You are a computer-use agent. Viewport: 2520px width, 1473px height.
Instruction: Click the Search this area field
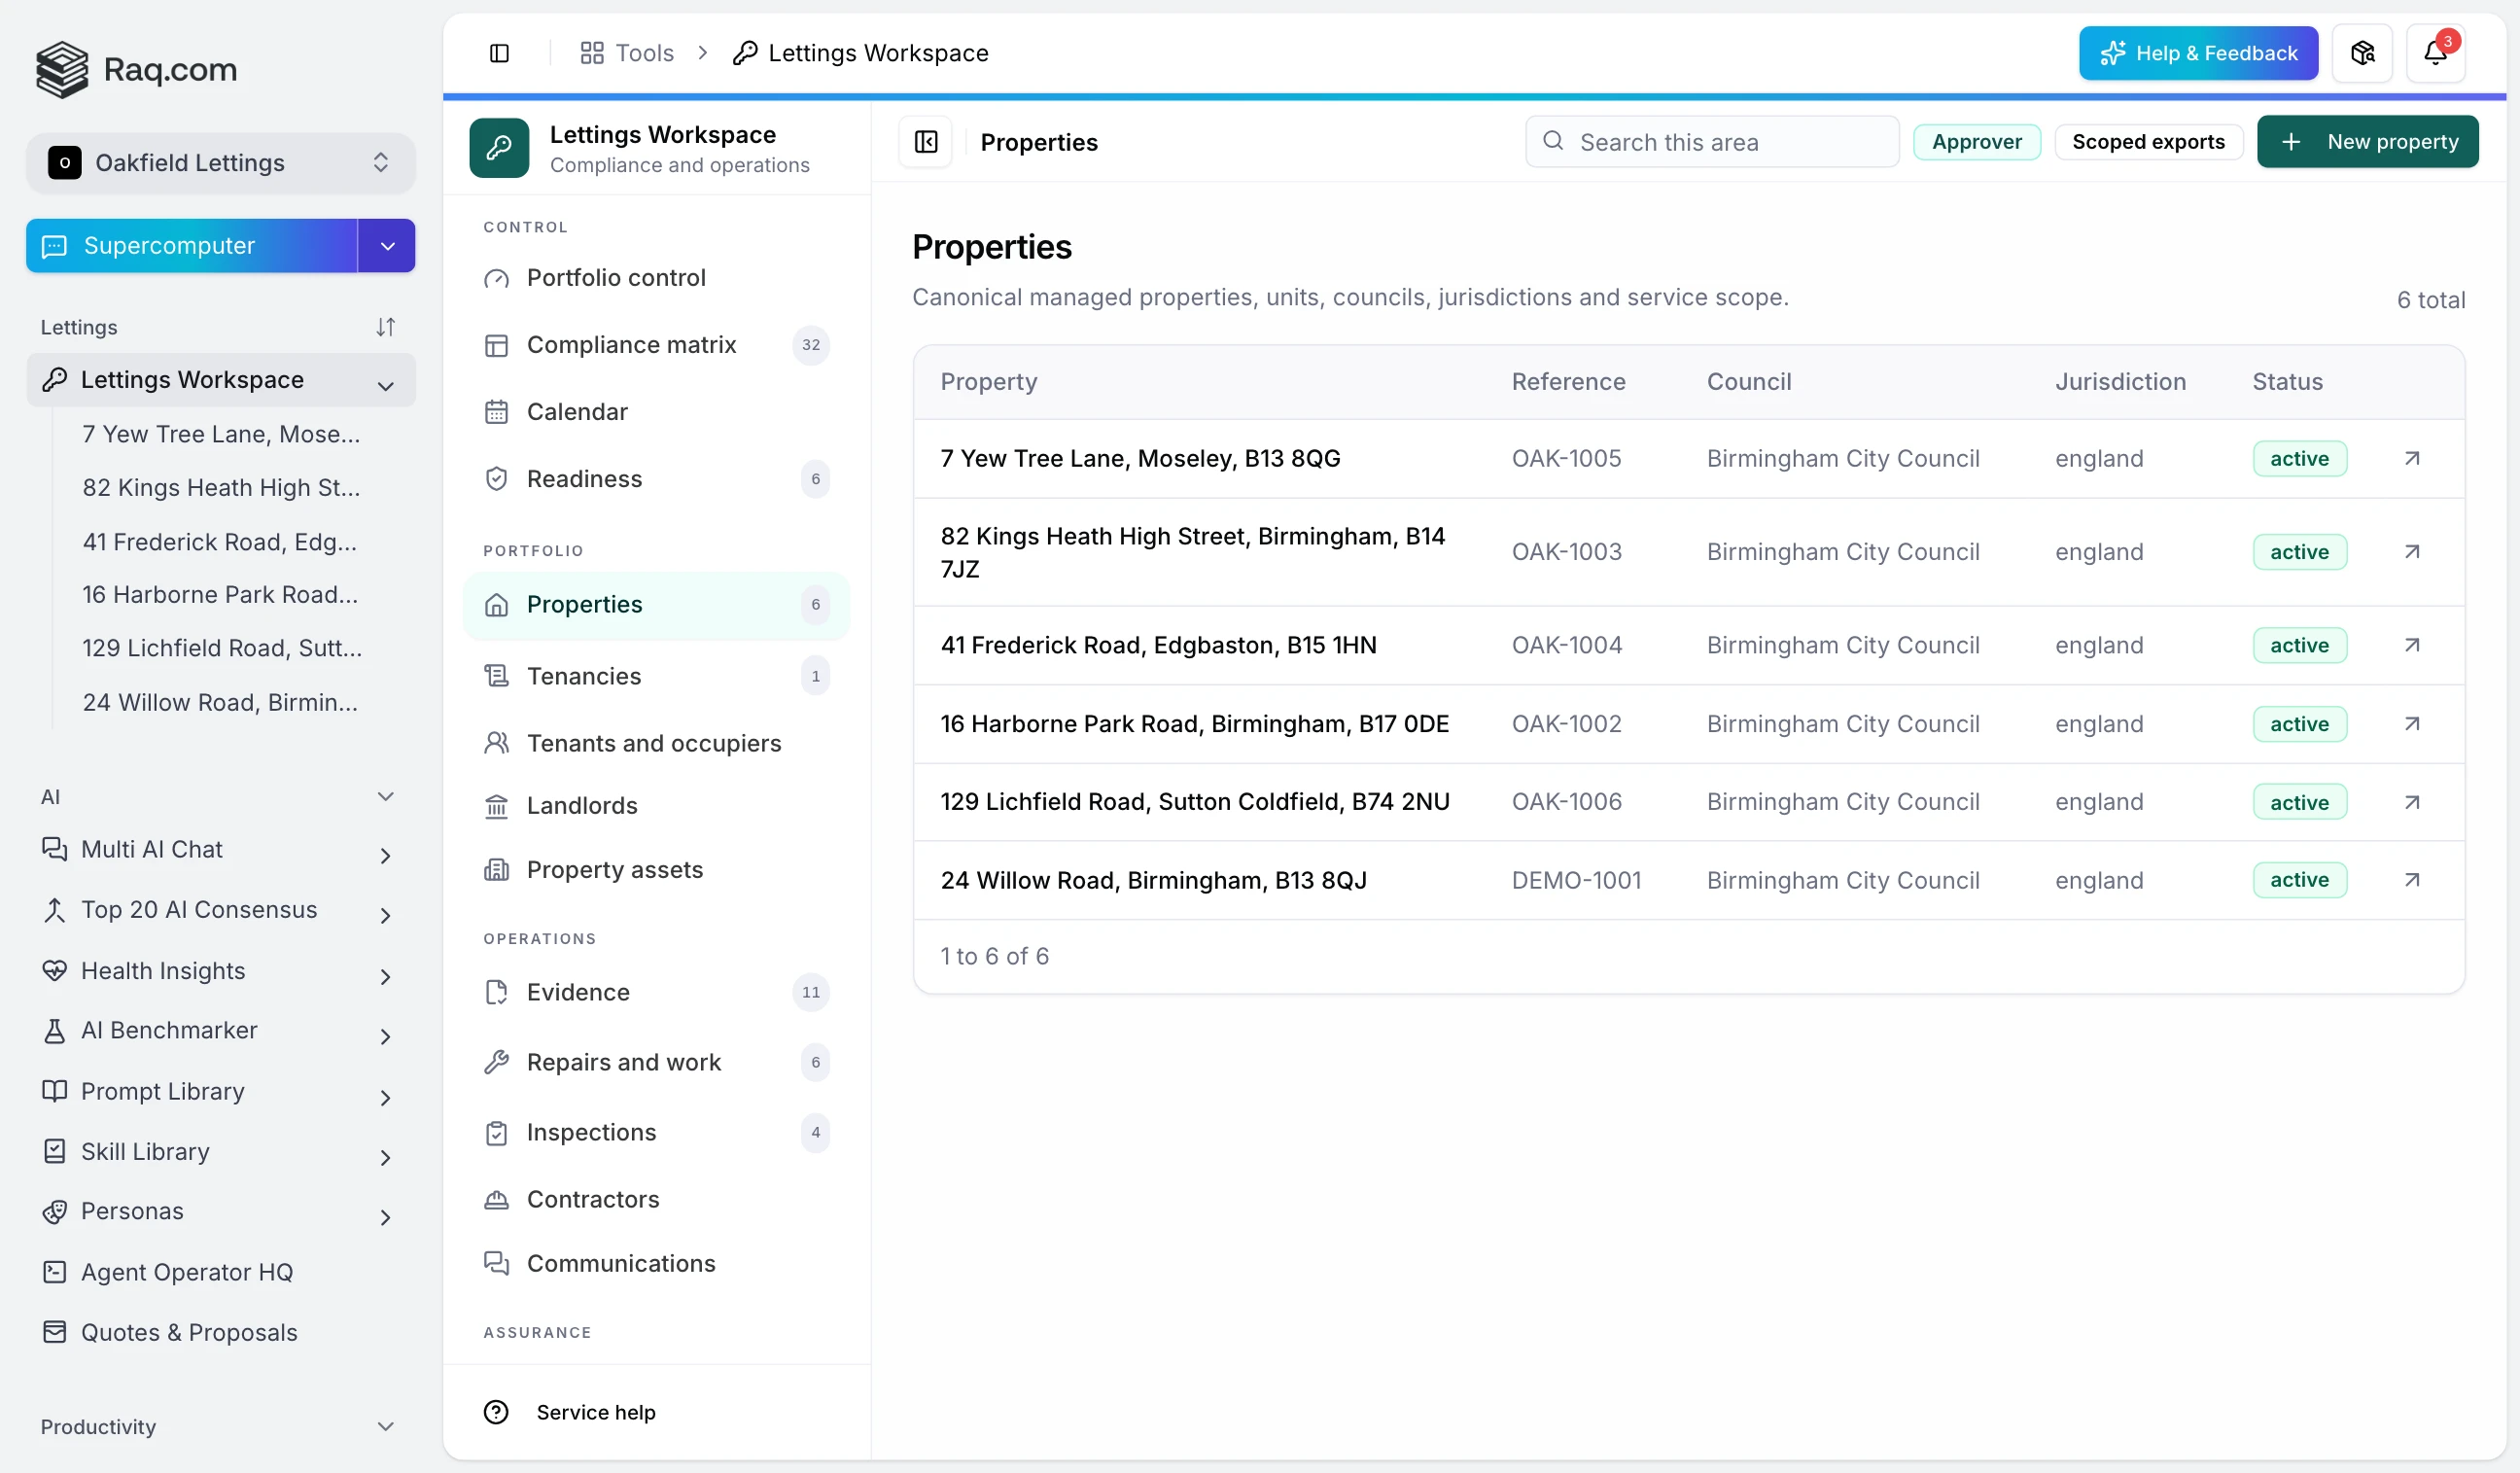click(x=1711, y=141)
